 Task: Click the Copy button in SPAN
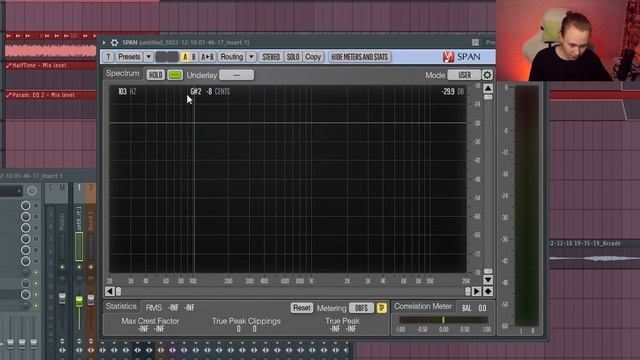point(313,57)
